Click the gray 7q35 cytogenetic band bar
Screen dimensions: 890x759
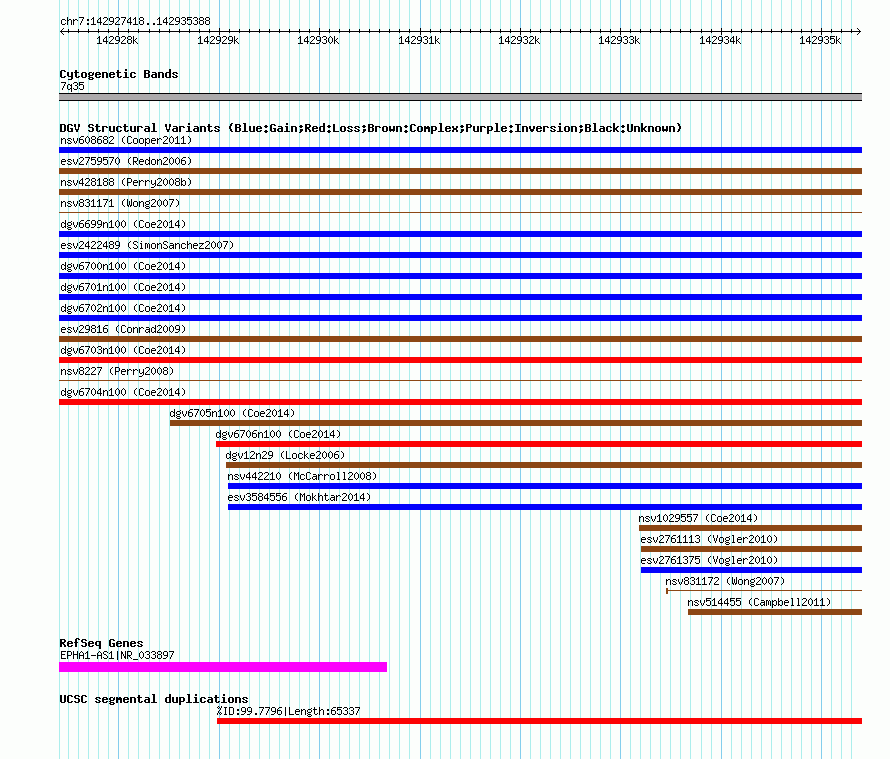[460, 97]
